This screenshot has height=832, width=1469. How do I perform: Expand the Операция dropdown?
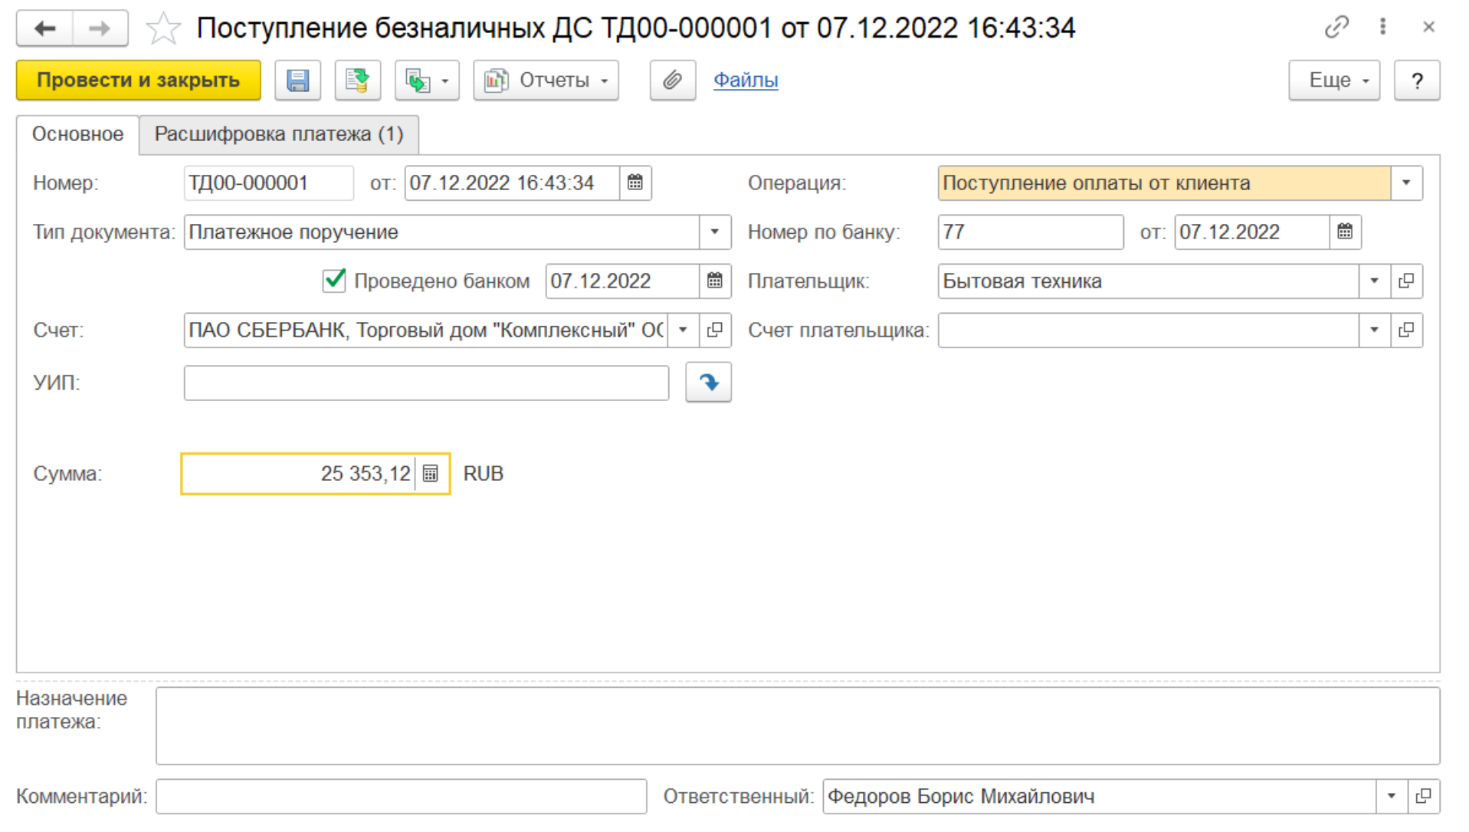click(x=1406, y=183)
